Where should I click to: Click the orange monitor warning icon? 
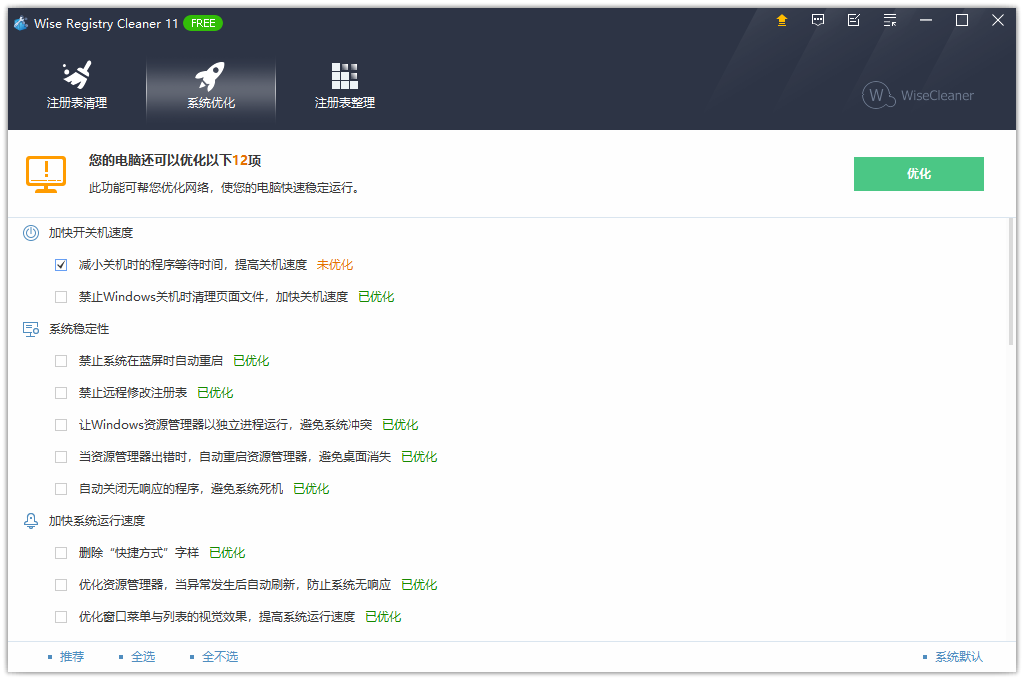[x=46, y=174]
